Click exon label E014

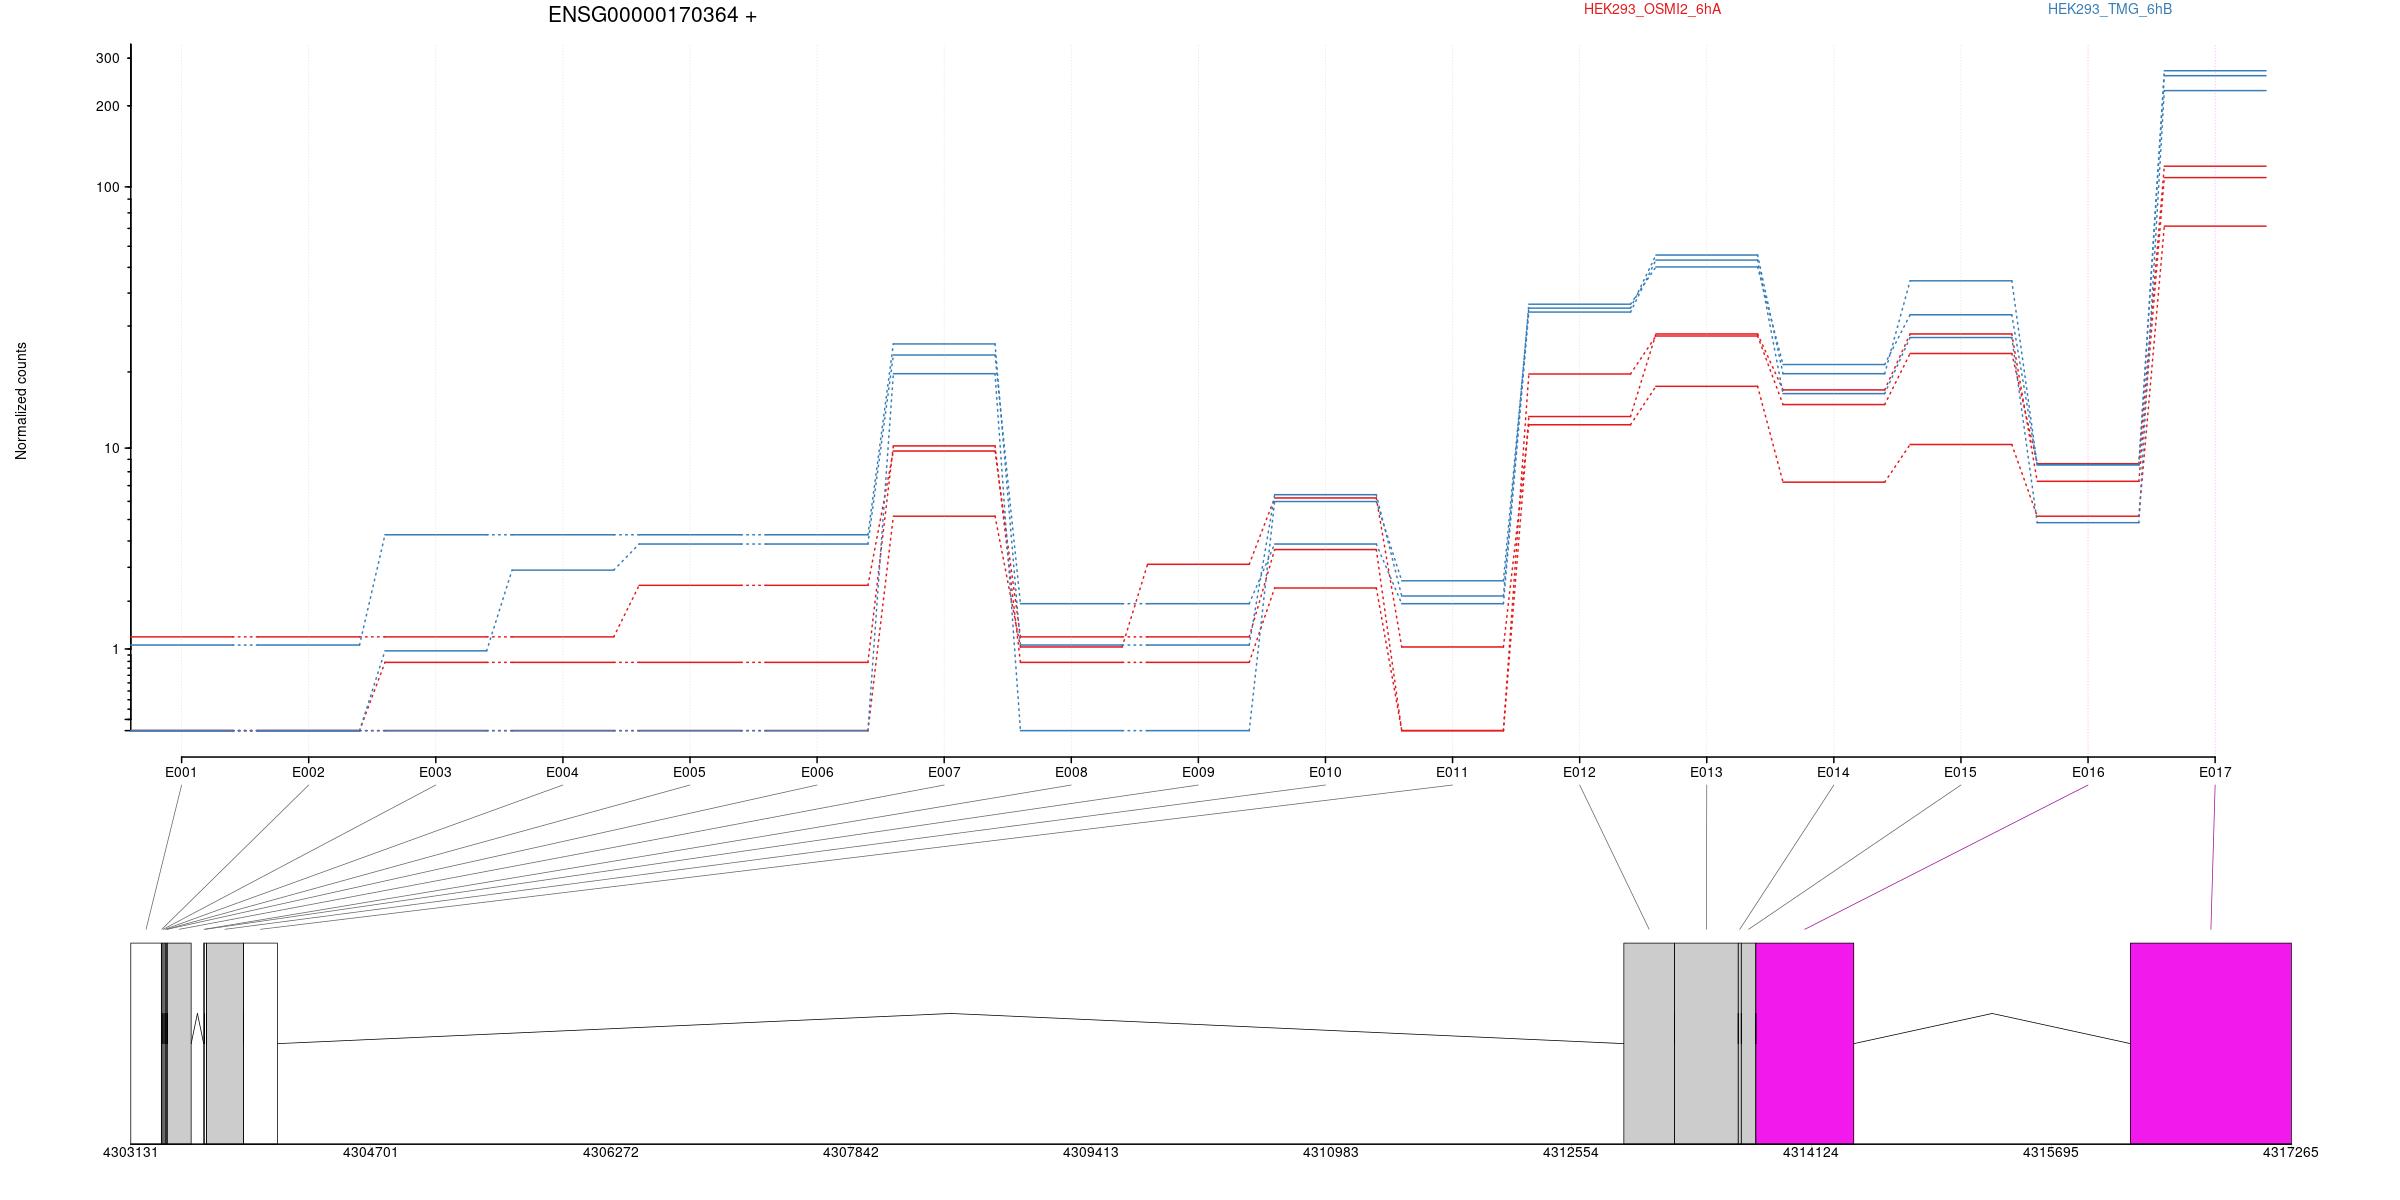[1833, 772]
